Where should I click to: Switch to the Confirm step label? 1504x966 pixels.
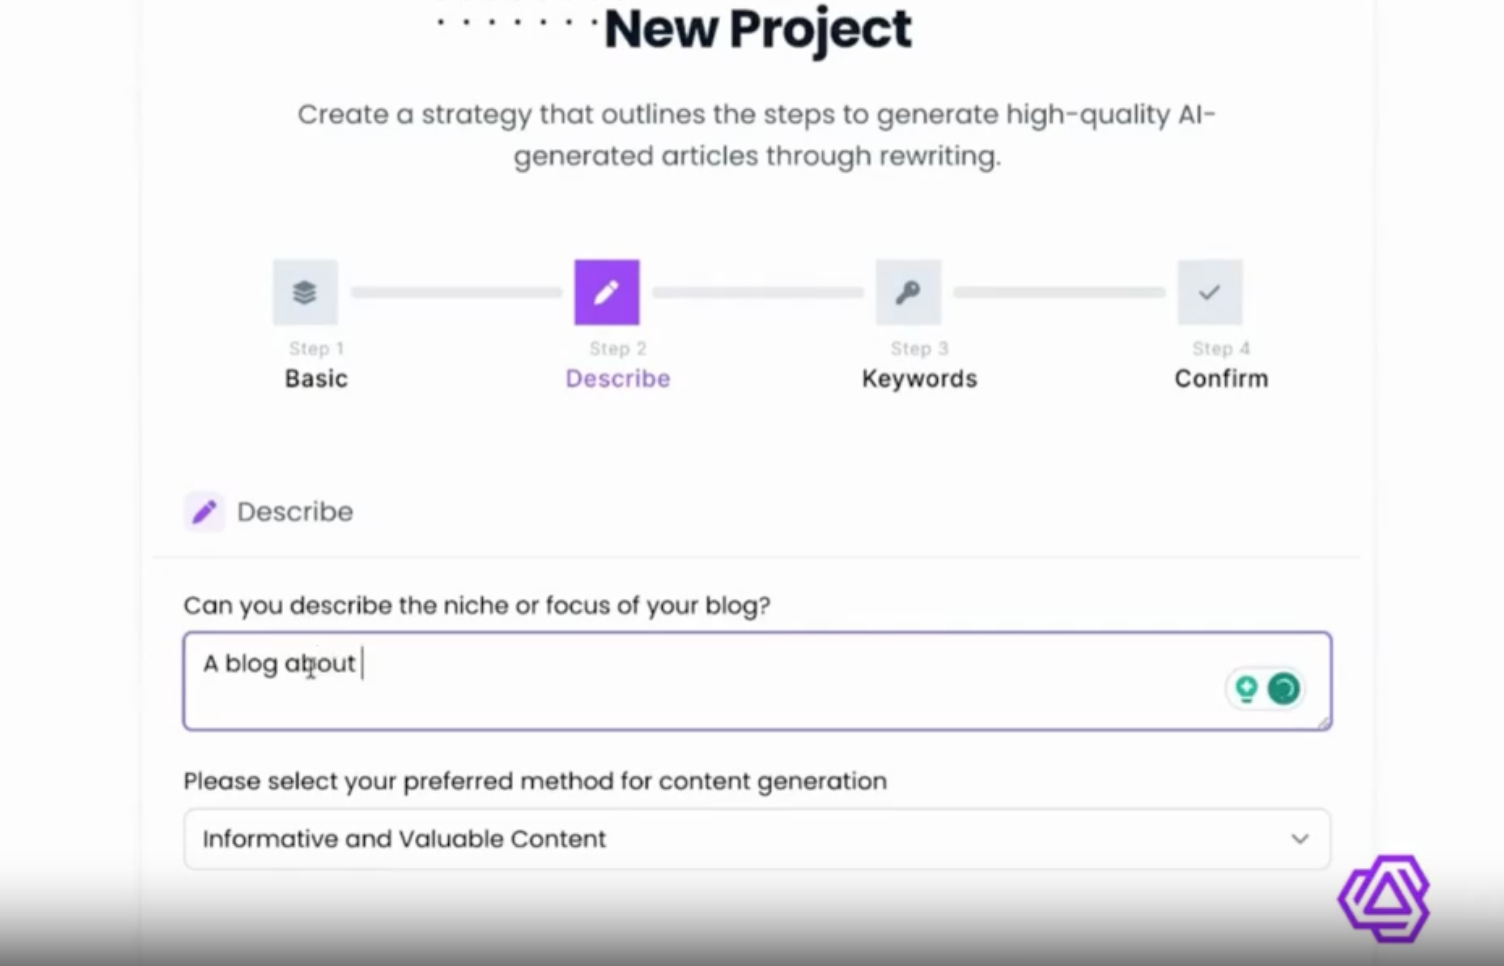coord(1221,379)
